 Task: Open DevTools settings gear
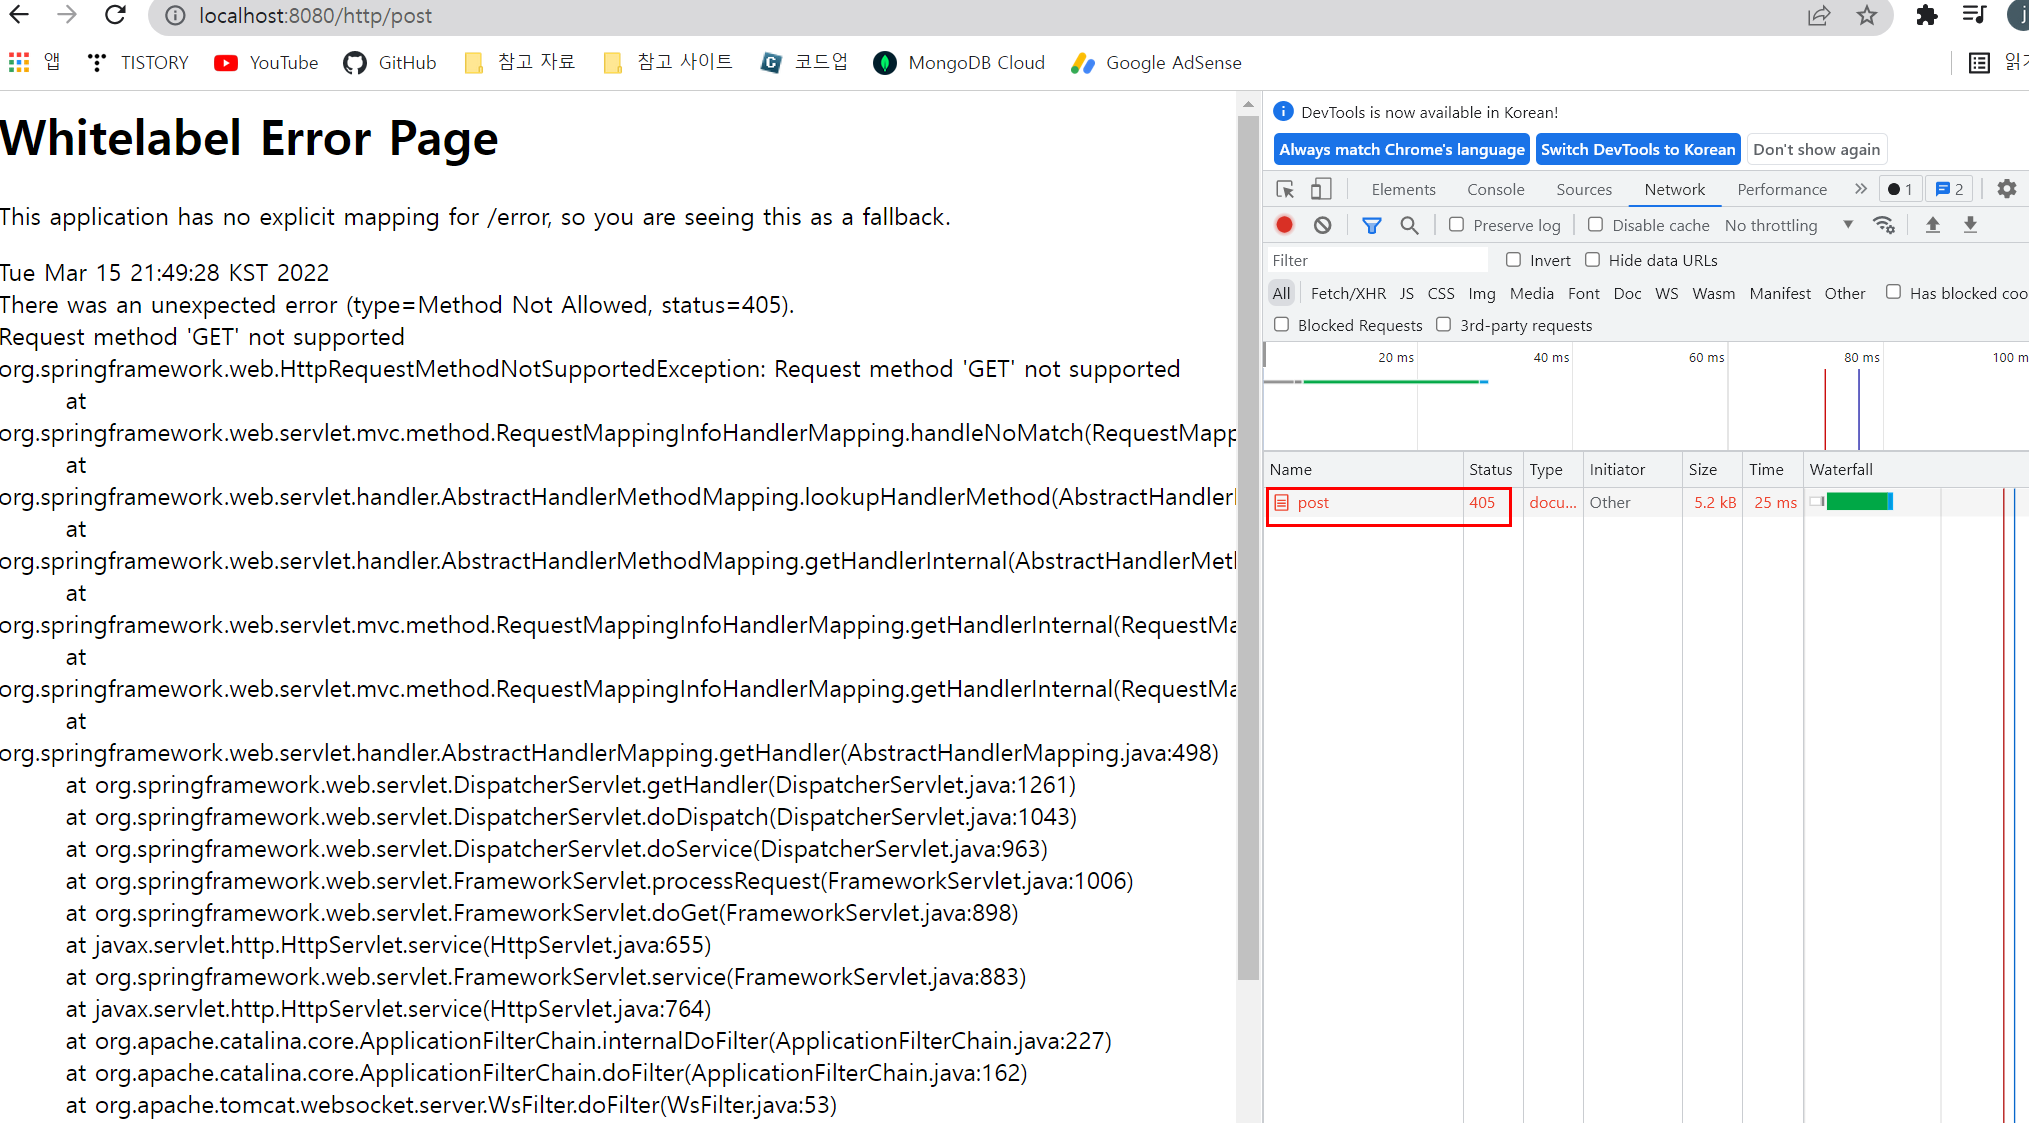click(x=2006, y=189)
